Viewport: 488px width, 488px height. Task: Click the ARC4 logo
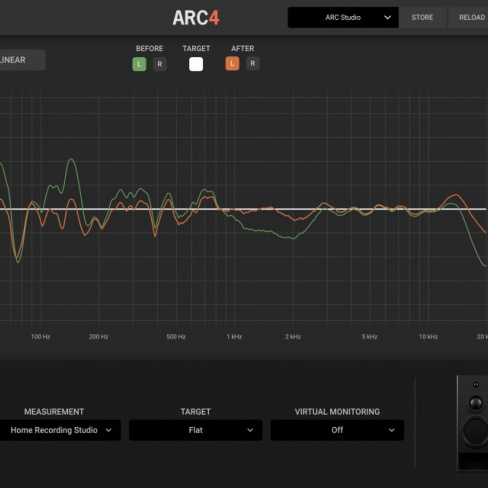tap(196, 18)
